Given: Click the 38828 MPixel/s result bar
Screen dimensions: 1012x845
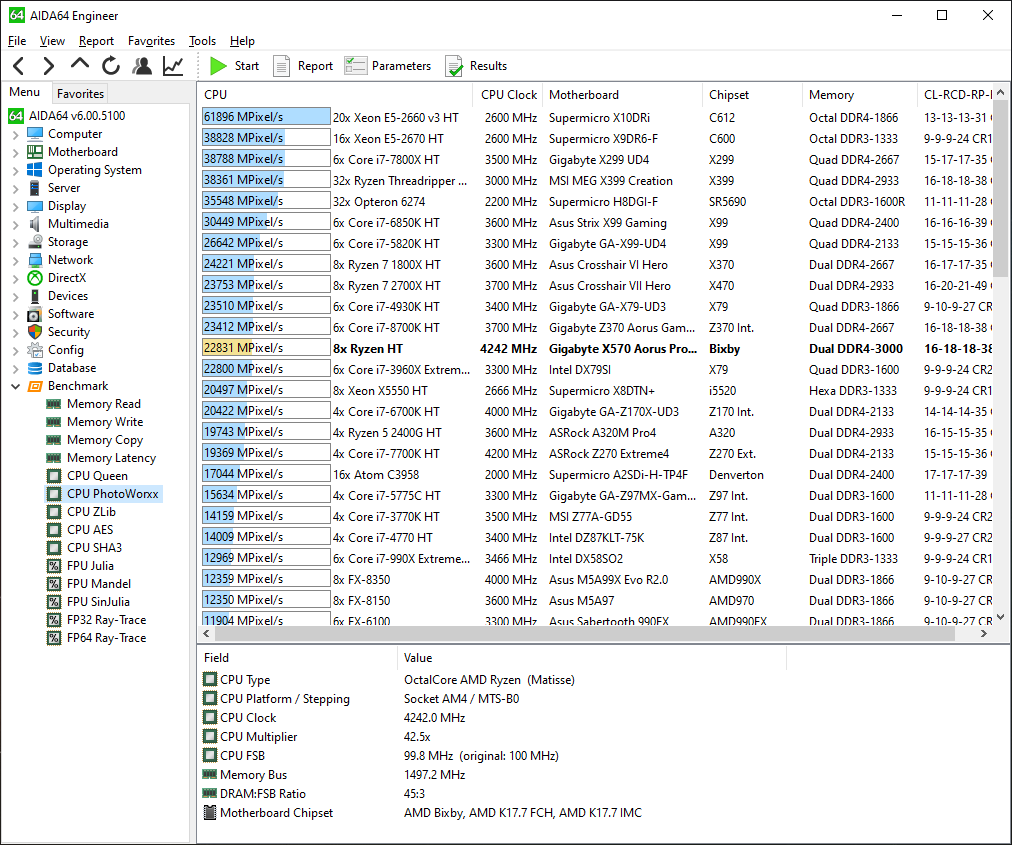Looking at the screenshot, I should click(266, 138).
